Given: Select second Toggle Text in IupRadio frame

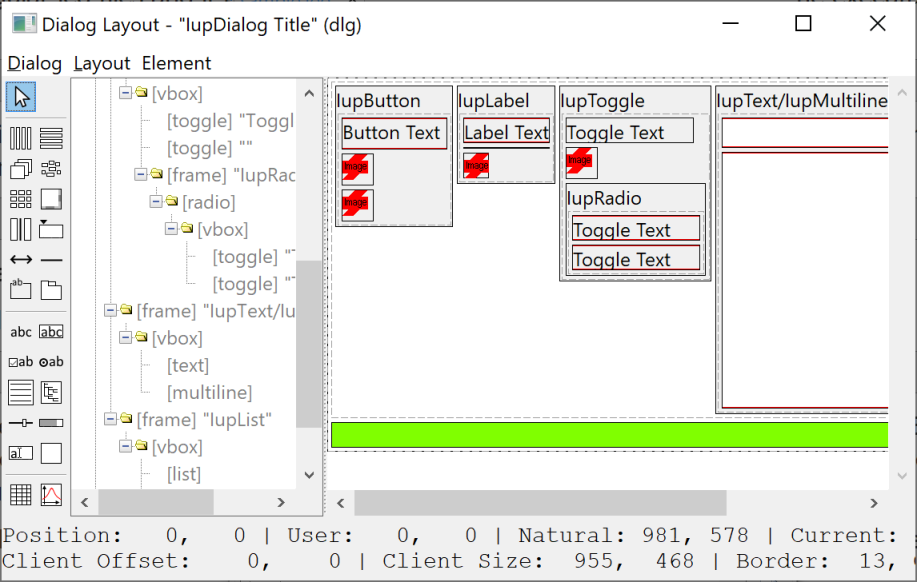Looking at the screenshot, I should click(x=635, y=260).
